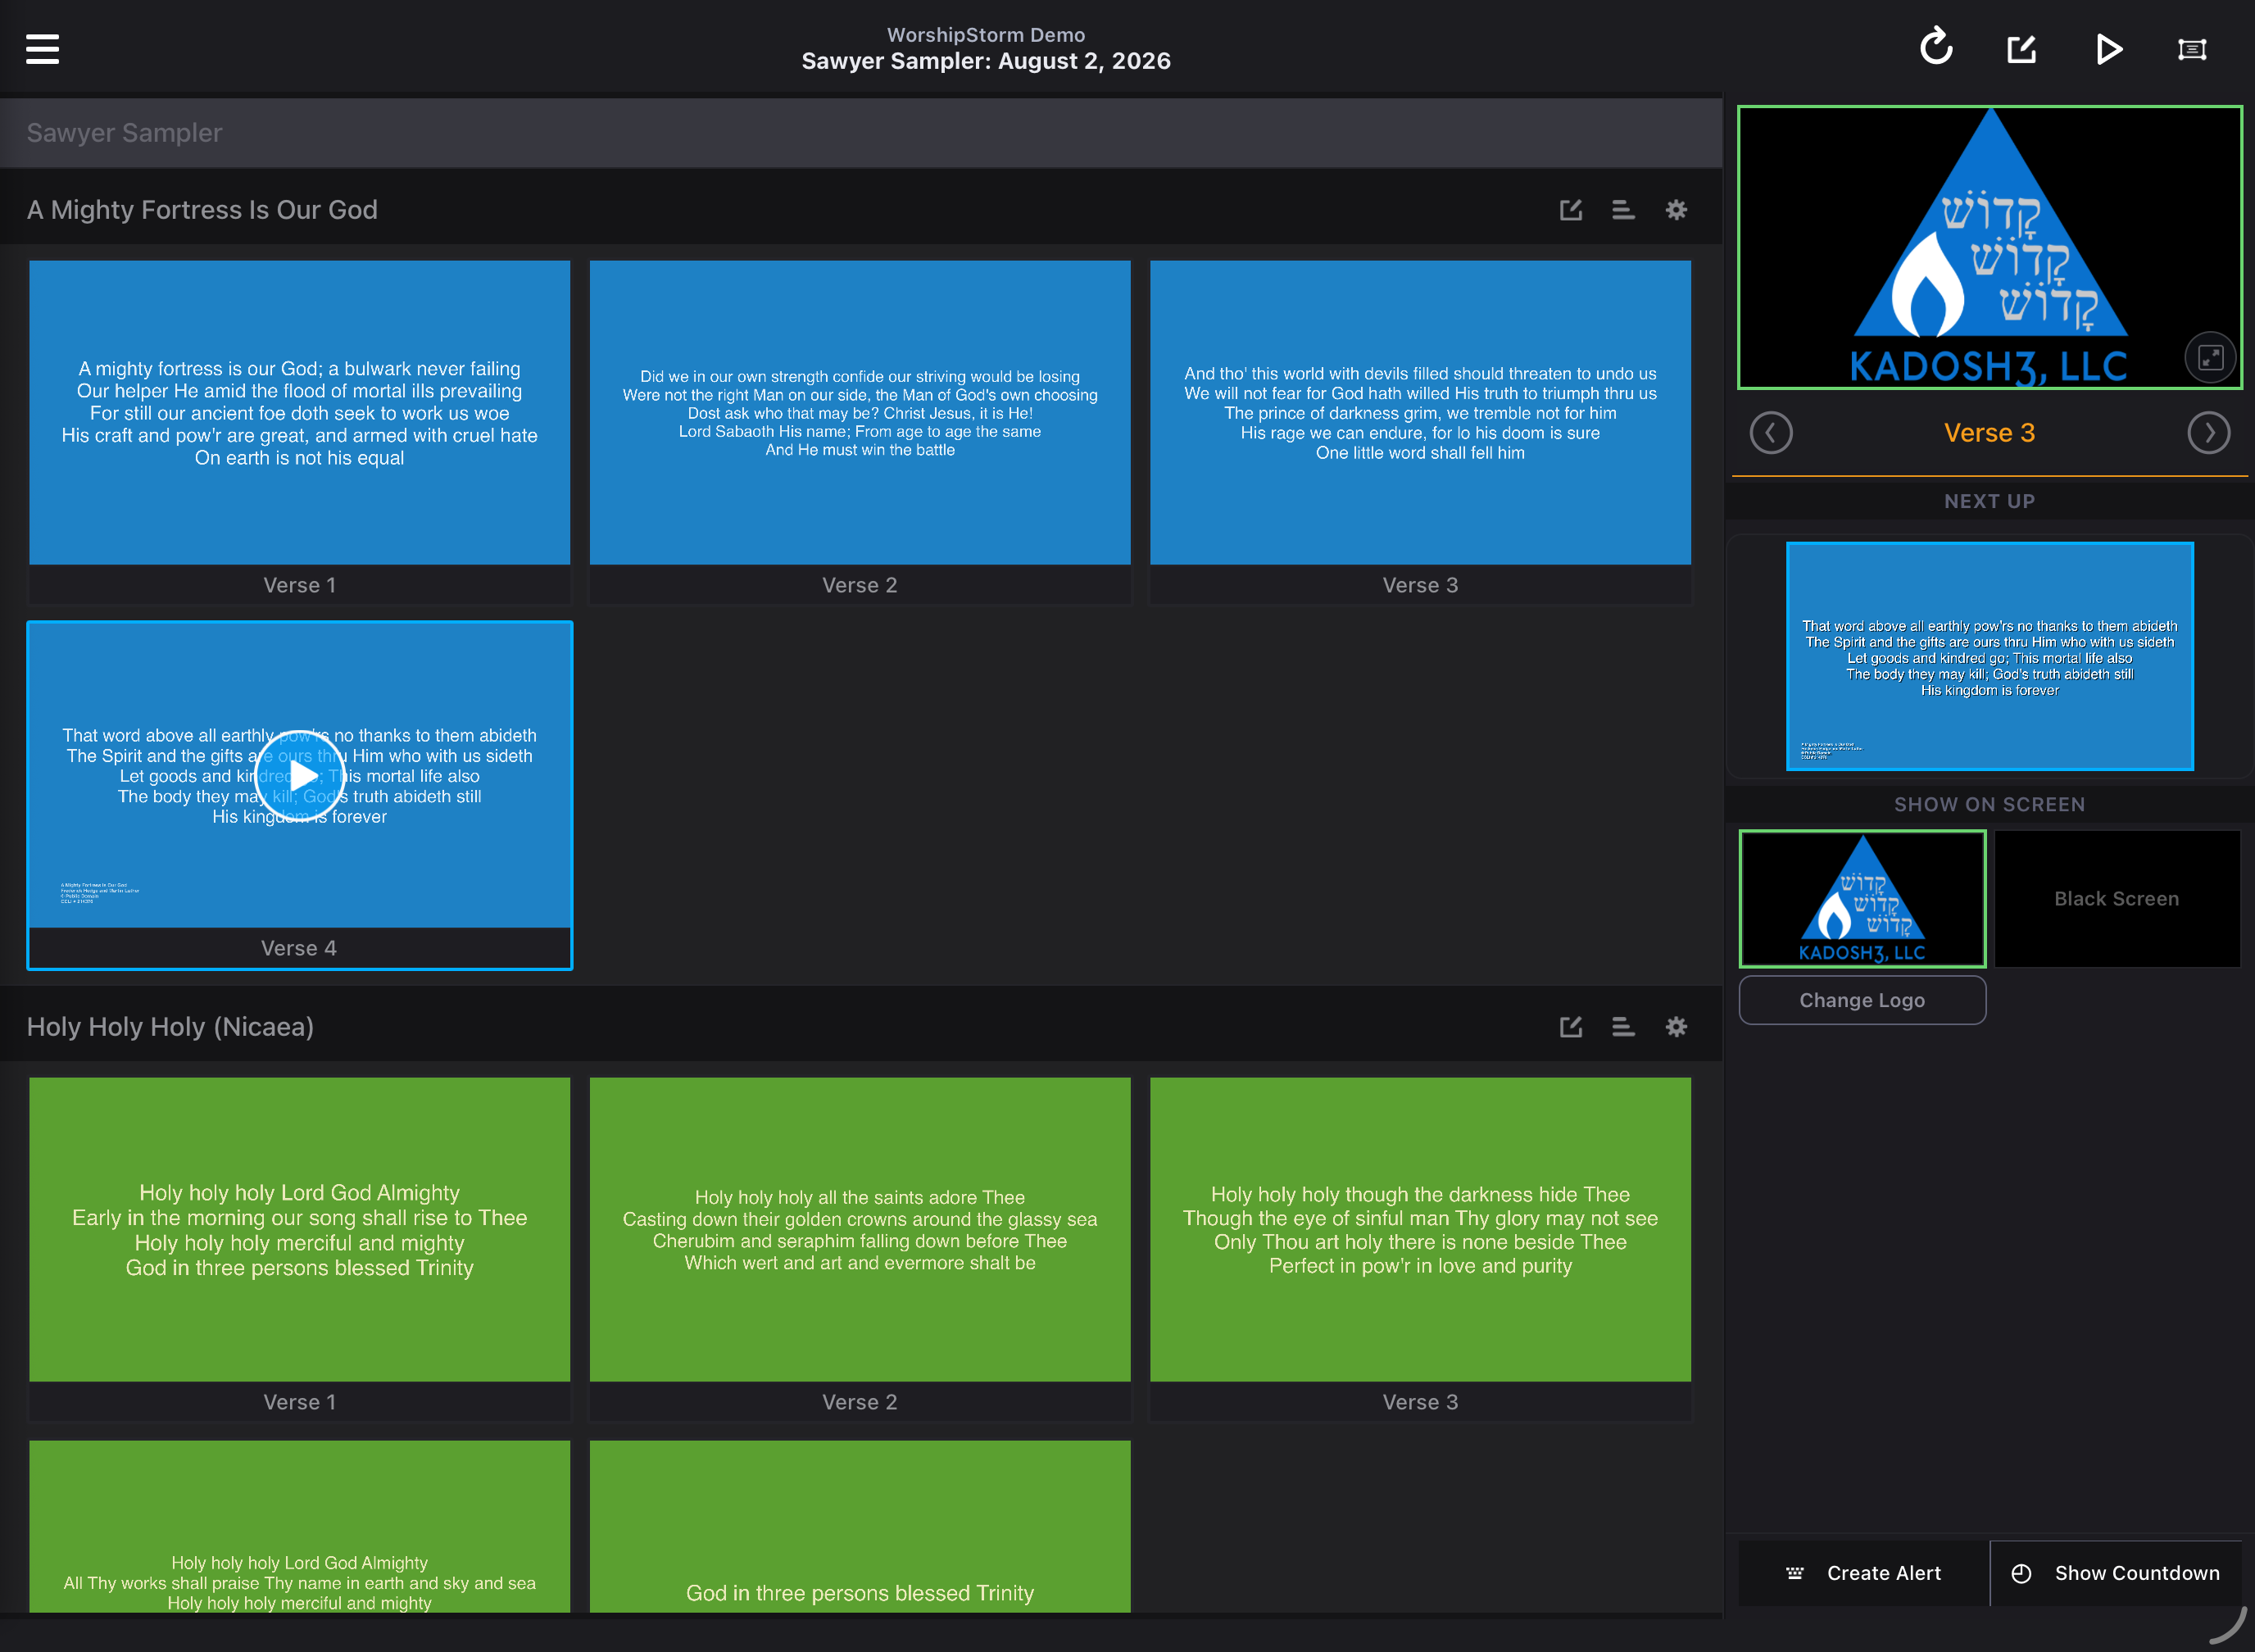Advance to next slide with right chevron
Image resolution: width=2255 pixels, height=1652 pixels.
point(2208,433)
